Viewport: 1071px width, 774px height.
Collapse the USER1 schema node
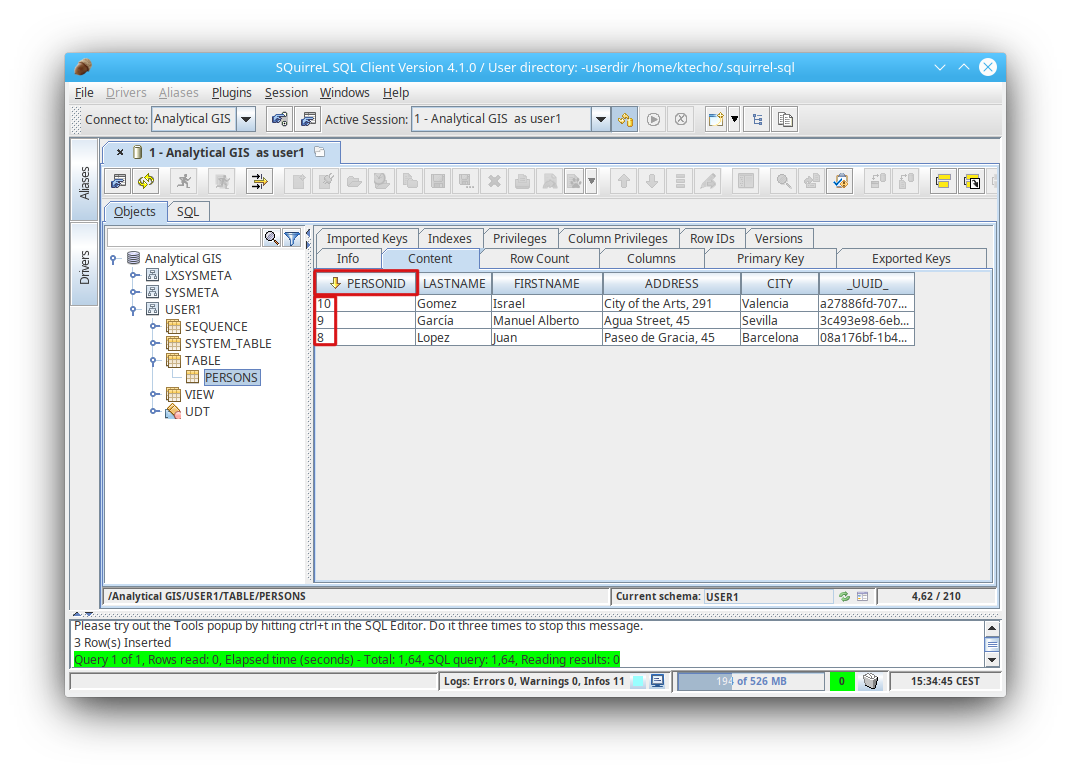coord(134,310)
